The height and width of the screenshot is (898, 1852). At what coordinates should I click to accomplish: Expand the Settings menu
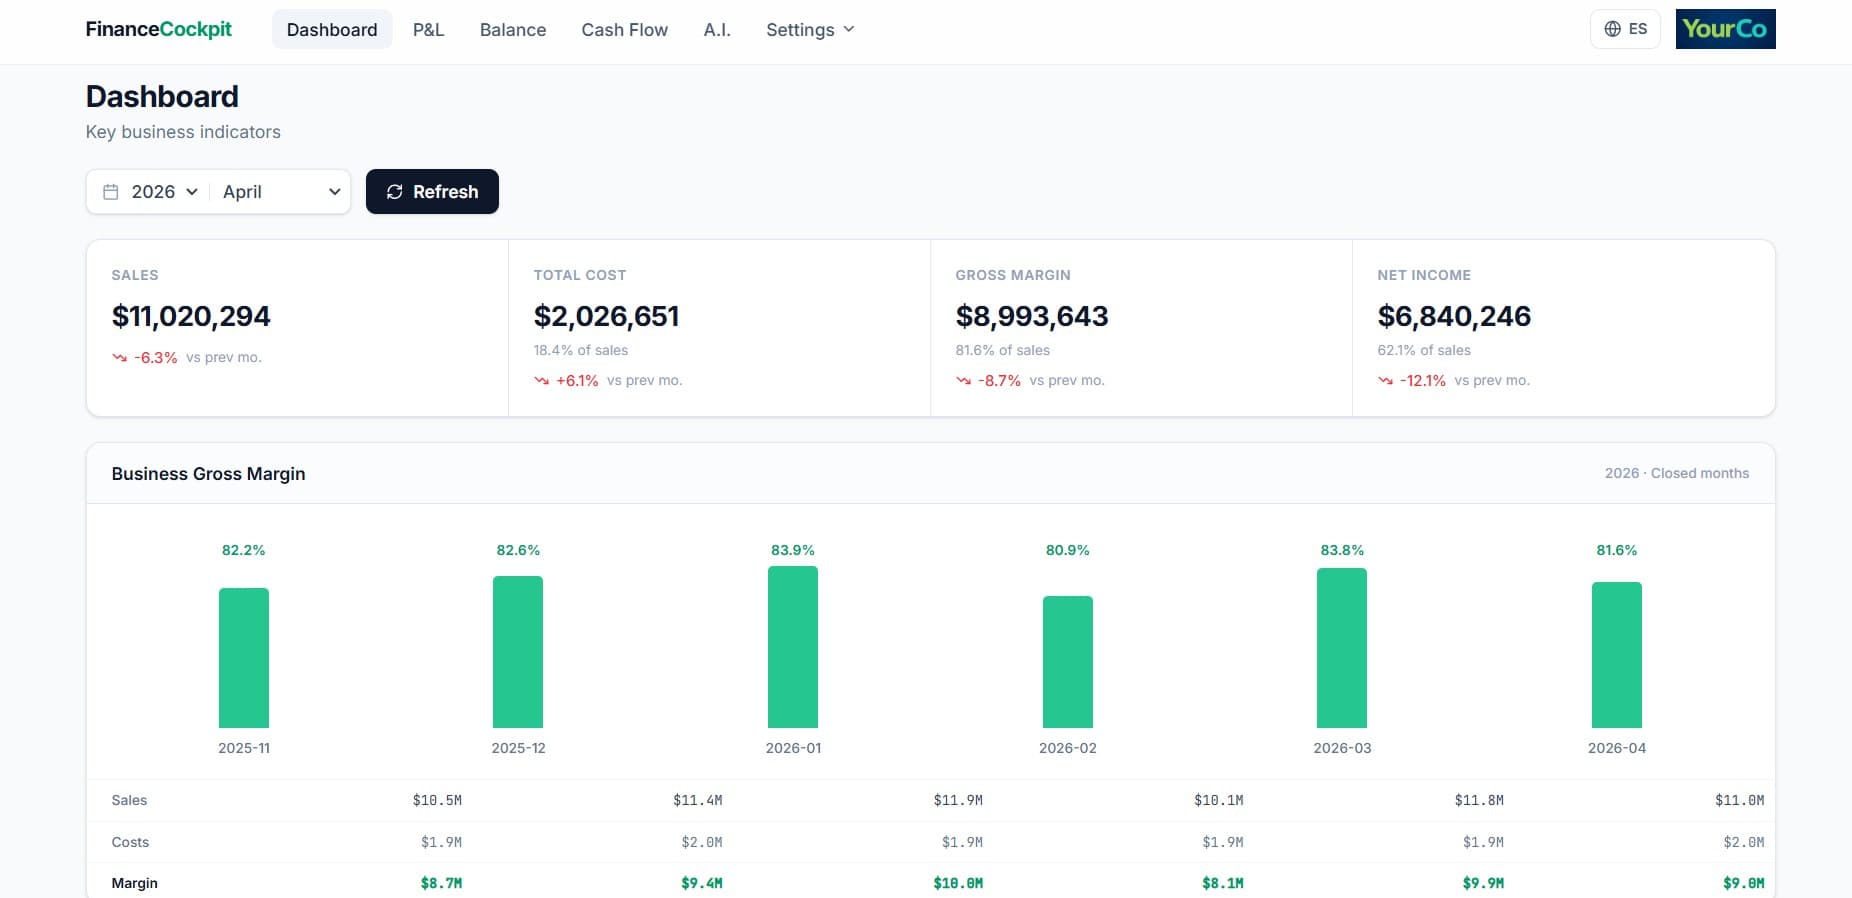click(x=810, y=30)
